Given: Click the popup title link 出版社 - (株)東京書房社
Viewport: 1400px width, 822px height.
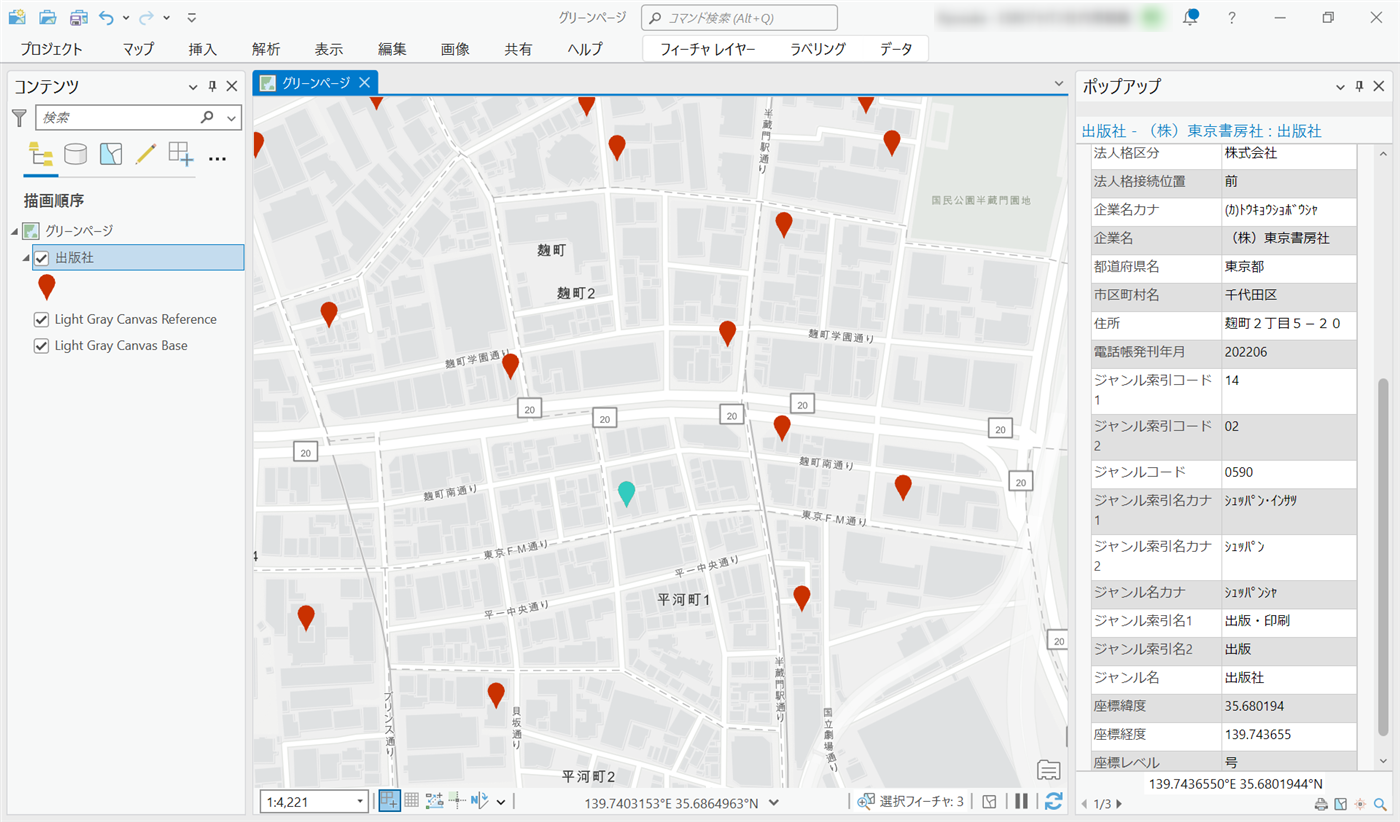Looking at the screenshot, I should point(1201,131).
